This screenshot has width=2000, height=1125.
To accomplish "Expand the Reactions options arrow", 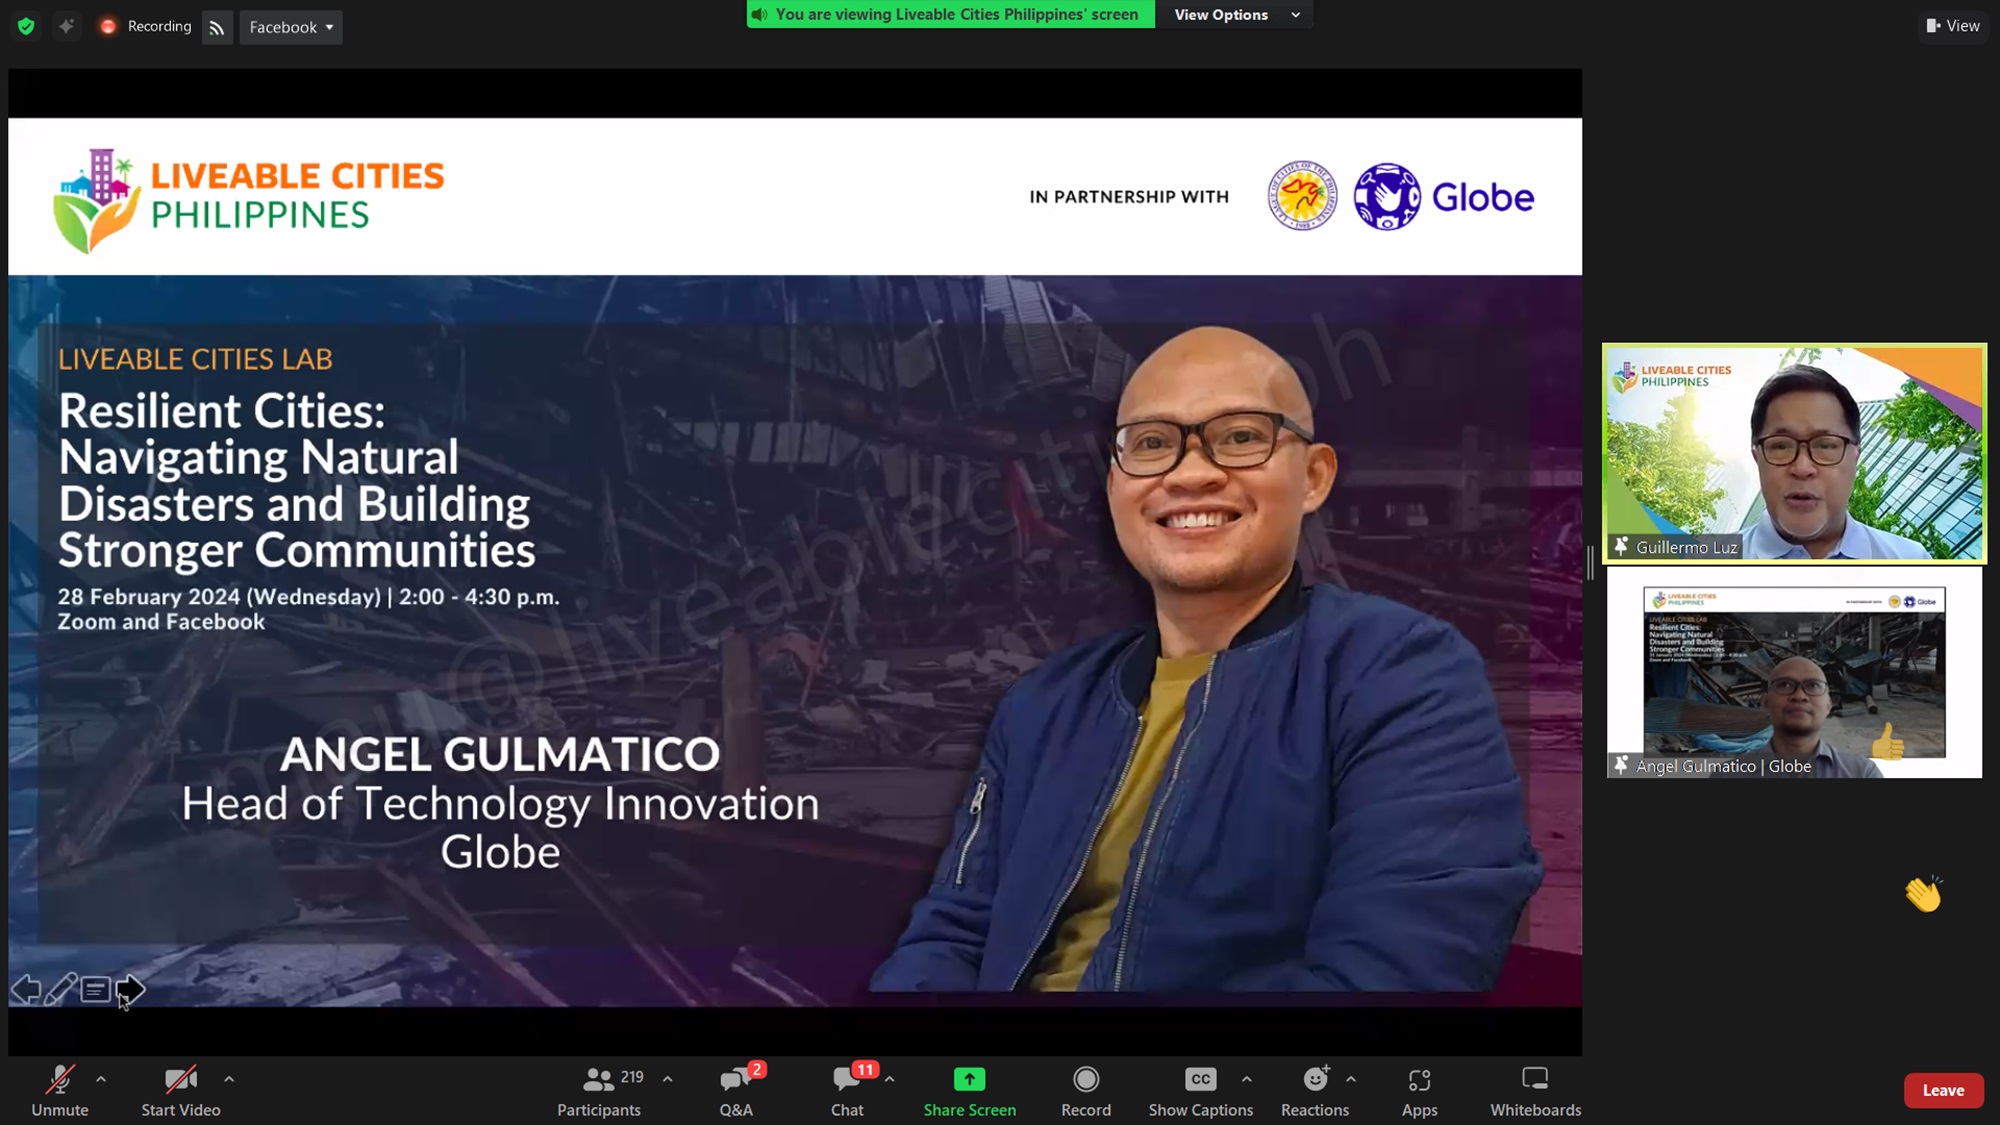I will point(1351,1079).
